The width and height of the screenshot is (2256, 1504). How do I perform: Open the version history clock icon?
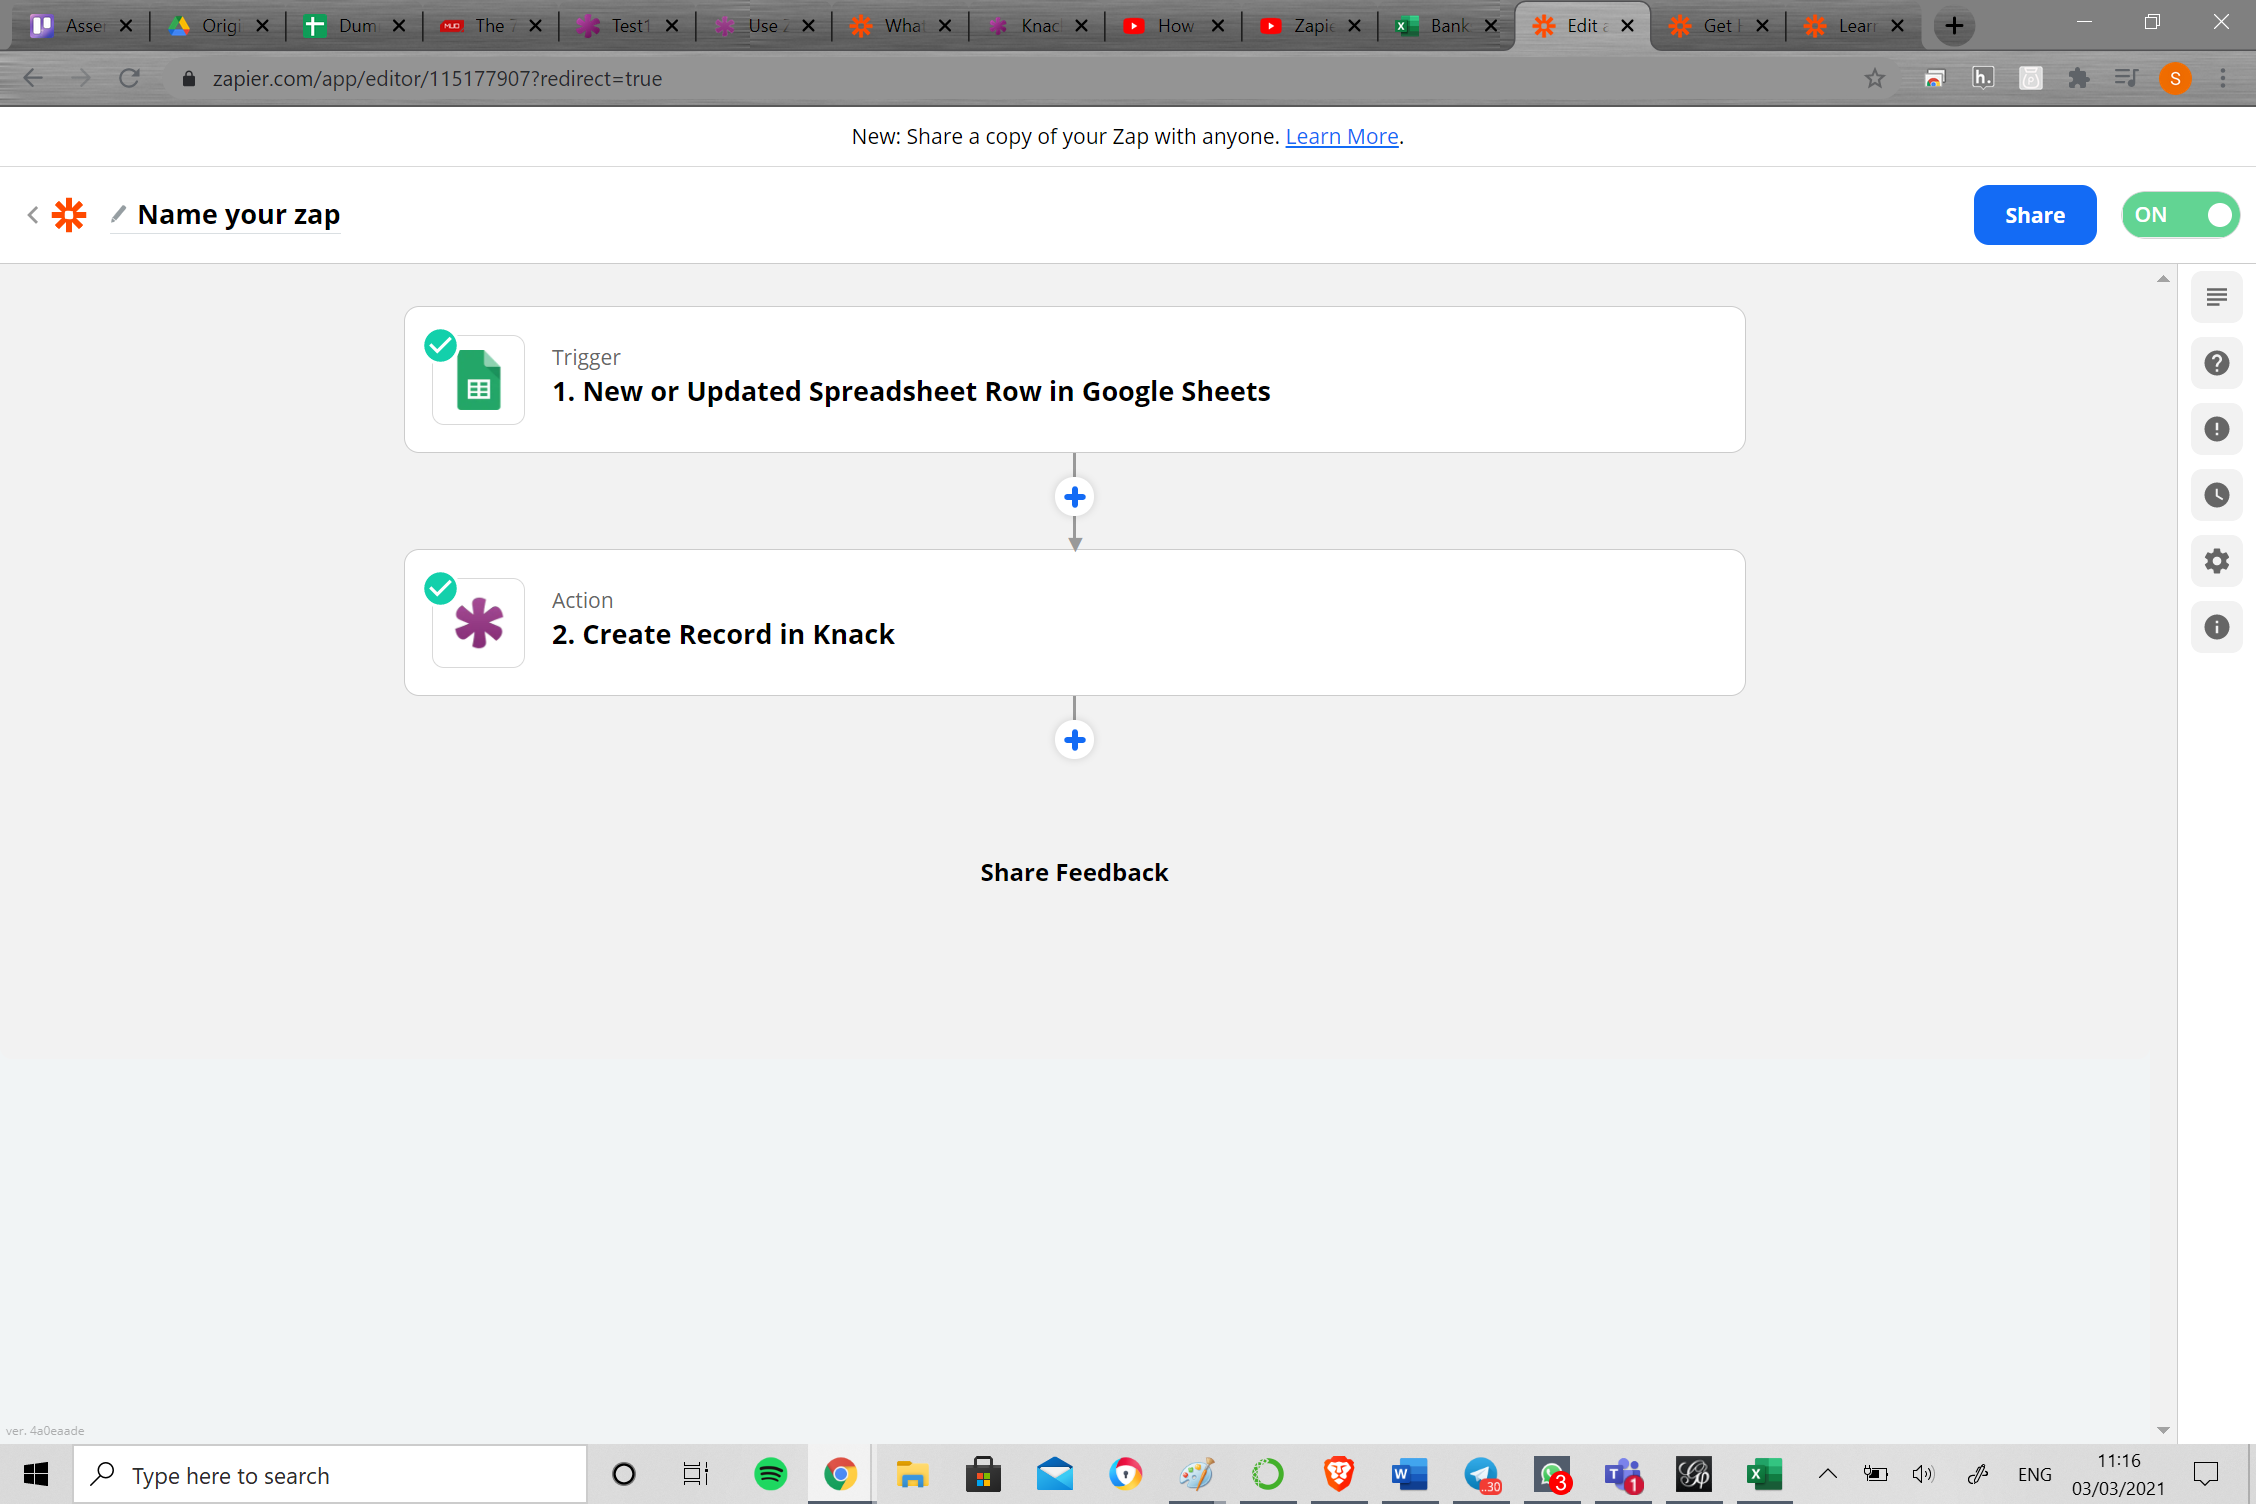pos(2216,495)
